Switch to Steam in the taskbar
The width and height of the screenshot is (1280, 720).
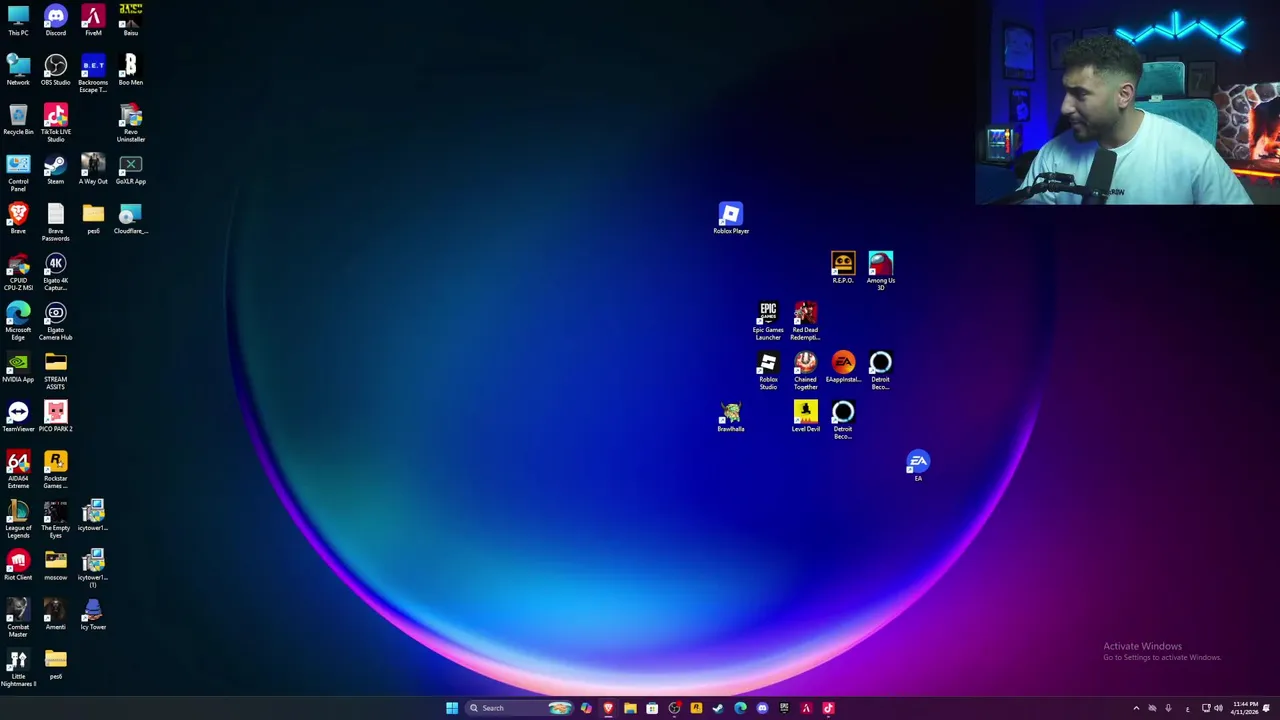(x=718, y=708)
